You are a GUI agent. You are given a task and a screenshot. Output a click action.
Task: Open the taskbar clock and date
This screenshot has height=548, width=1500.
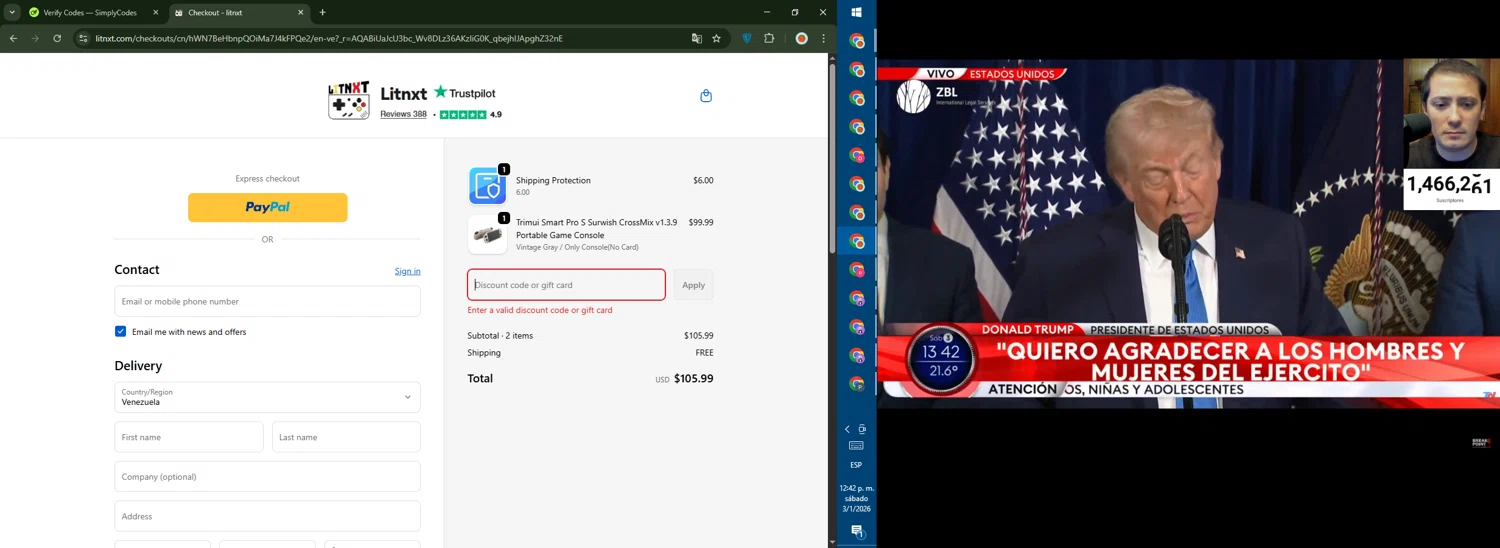click(856, 498)
